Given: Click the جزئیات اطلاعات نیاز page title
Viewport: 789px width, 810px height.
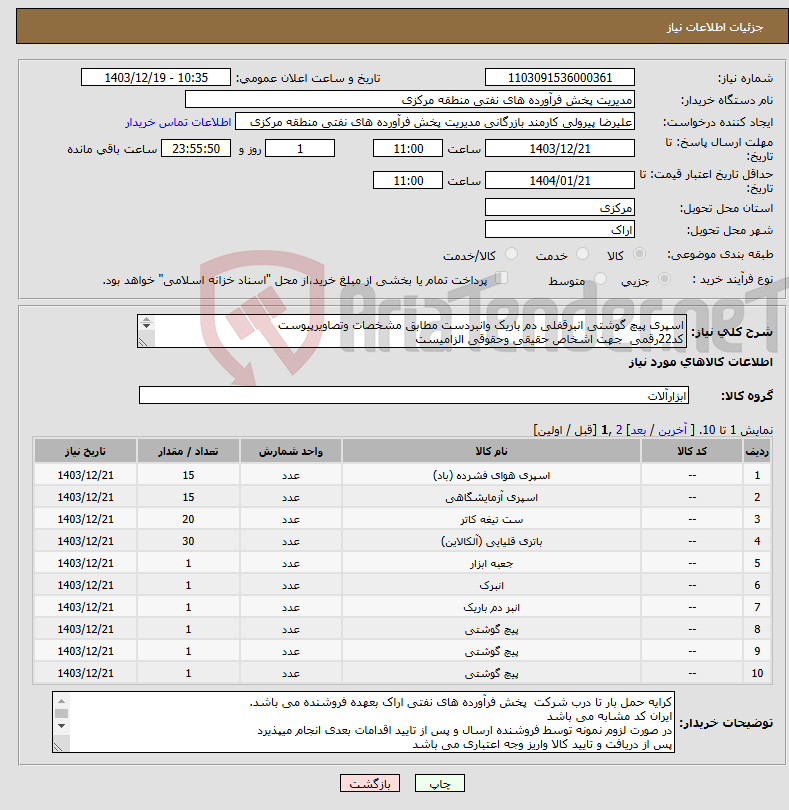Looking at the screenshot, I should pyautogui.click(x=715, y=27).
